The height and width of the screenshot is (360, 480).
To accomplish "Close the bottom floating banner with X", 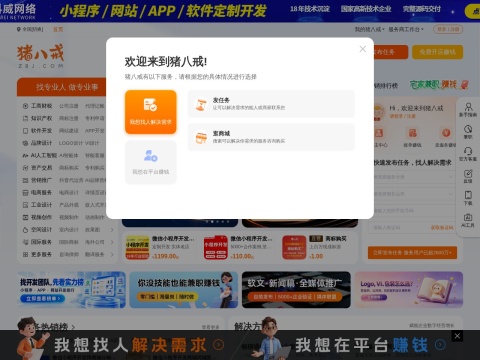I will click(457, 336).
